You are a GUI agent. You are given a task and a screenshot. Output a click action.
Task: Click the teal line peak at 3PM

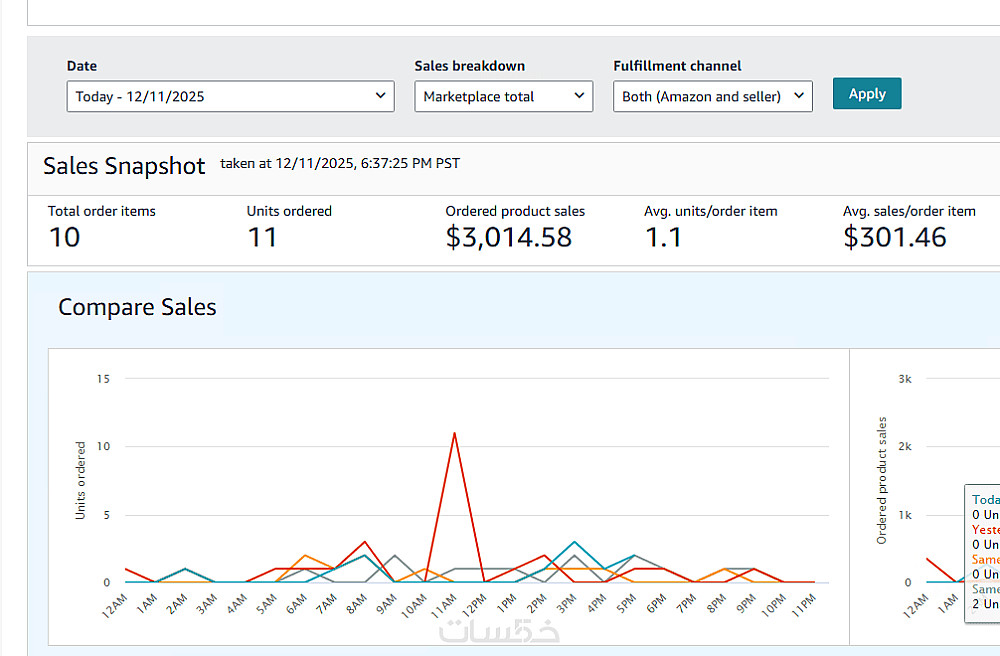pyautogui.click(x=574, y=542)
